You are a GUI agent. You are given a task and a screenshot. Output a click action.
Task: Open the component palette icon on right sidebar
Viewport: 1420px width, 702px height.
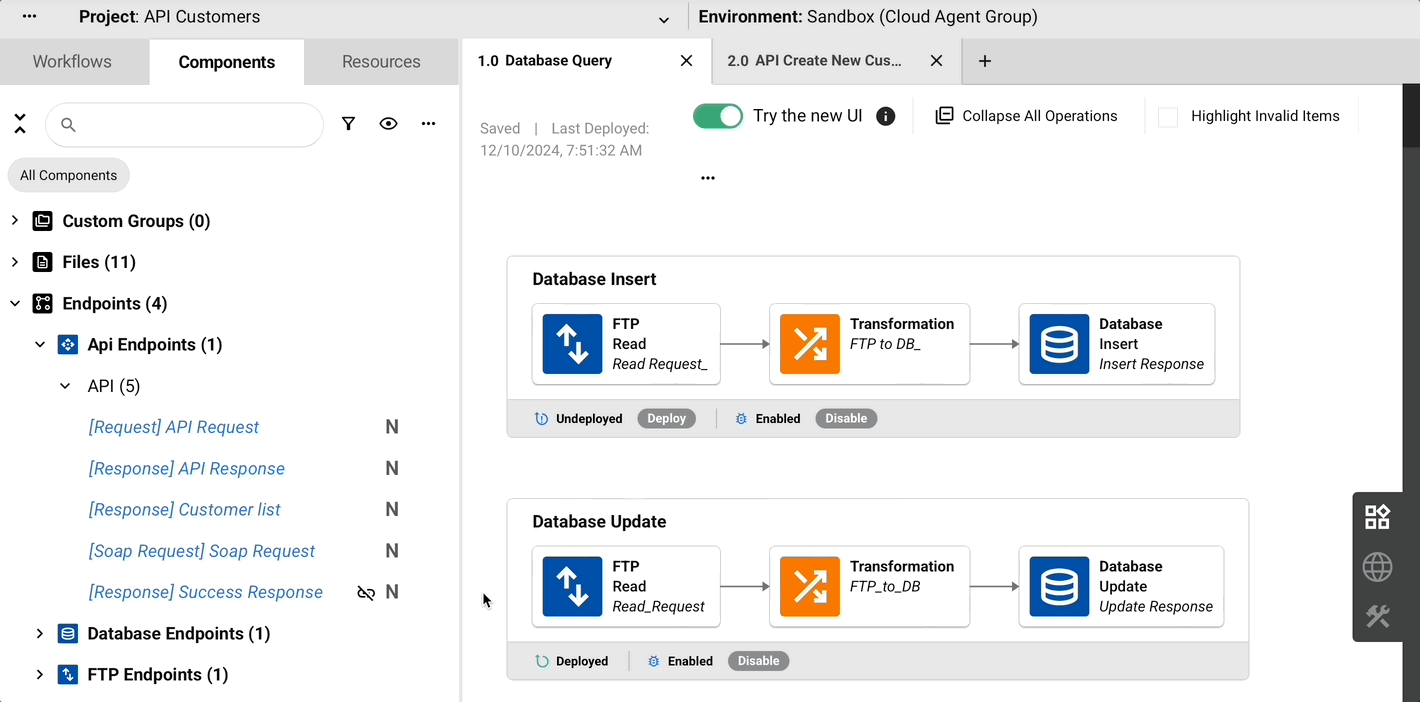click(x=1377, y=517)
